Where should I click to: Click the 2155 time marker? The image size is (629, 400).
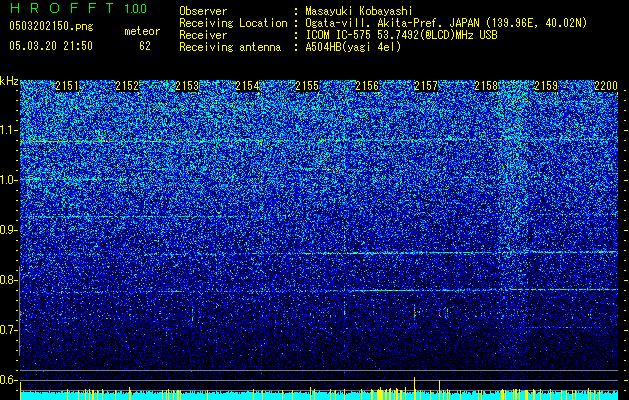(307, 86)
